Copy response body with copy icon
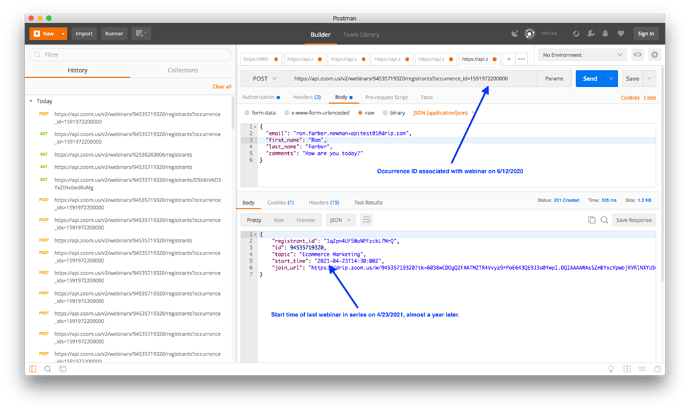Viewport: 690px width, 411px height. coord(591,220)
